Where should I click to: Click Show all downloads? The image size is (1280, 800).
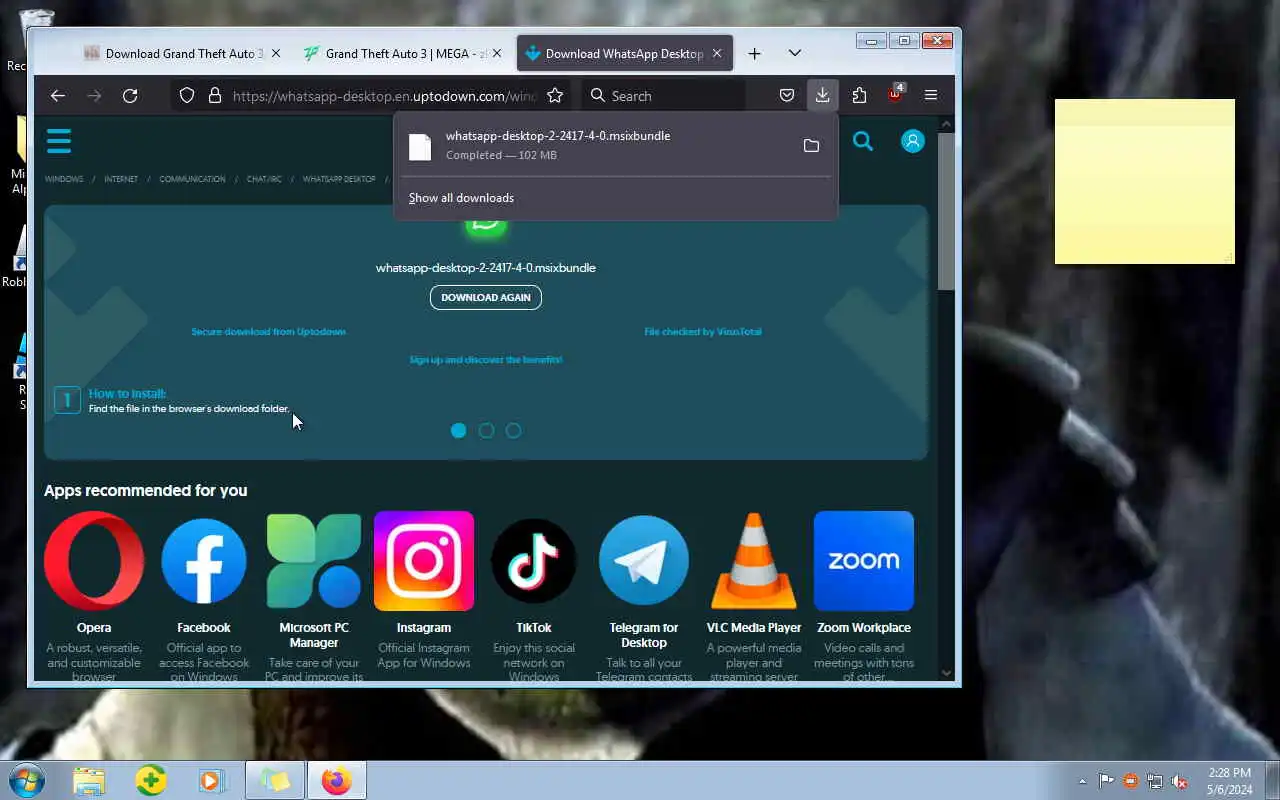[461, 198]
